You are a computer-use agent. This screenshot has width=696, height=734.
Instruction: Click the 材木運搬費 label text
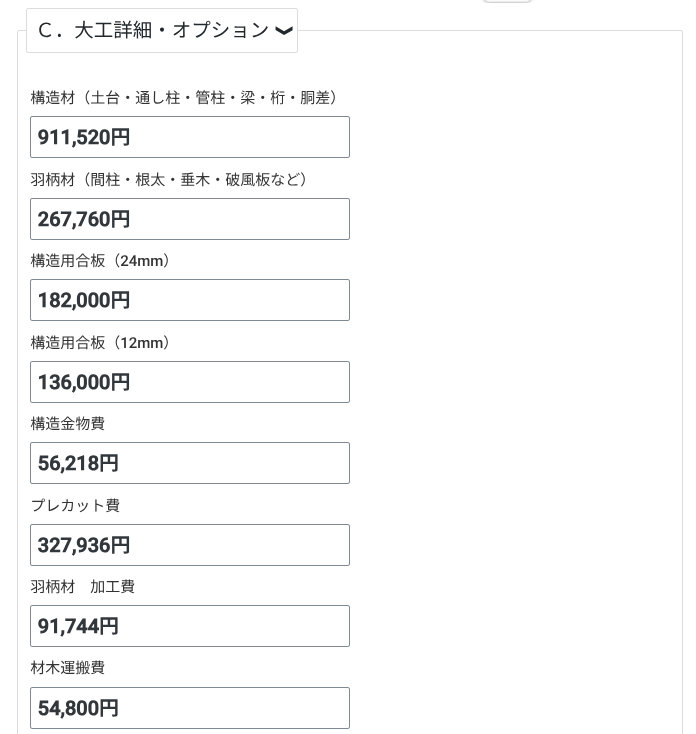[68, 668]
